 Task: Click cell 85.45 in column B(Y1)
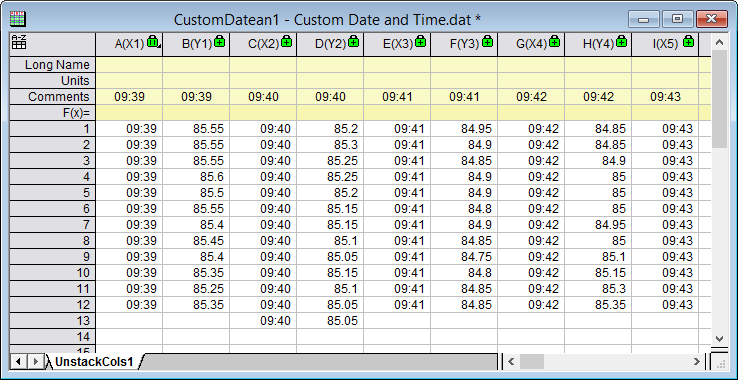click(196, 241)
